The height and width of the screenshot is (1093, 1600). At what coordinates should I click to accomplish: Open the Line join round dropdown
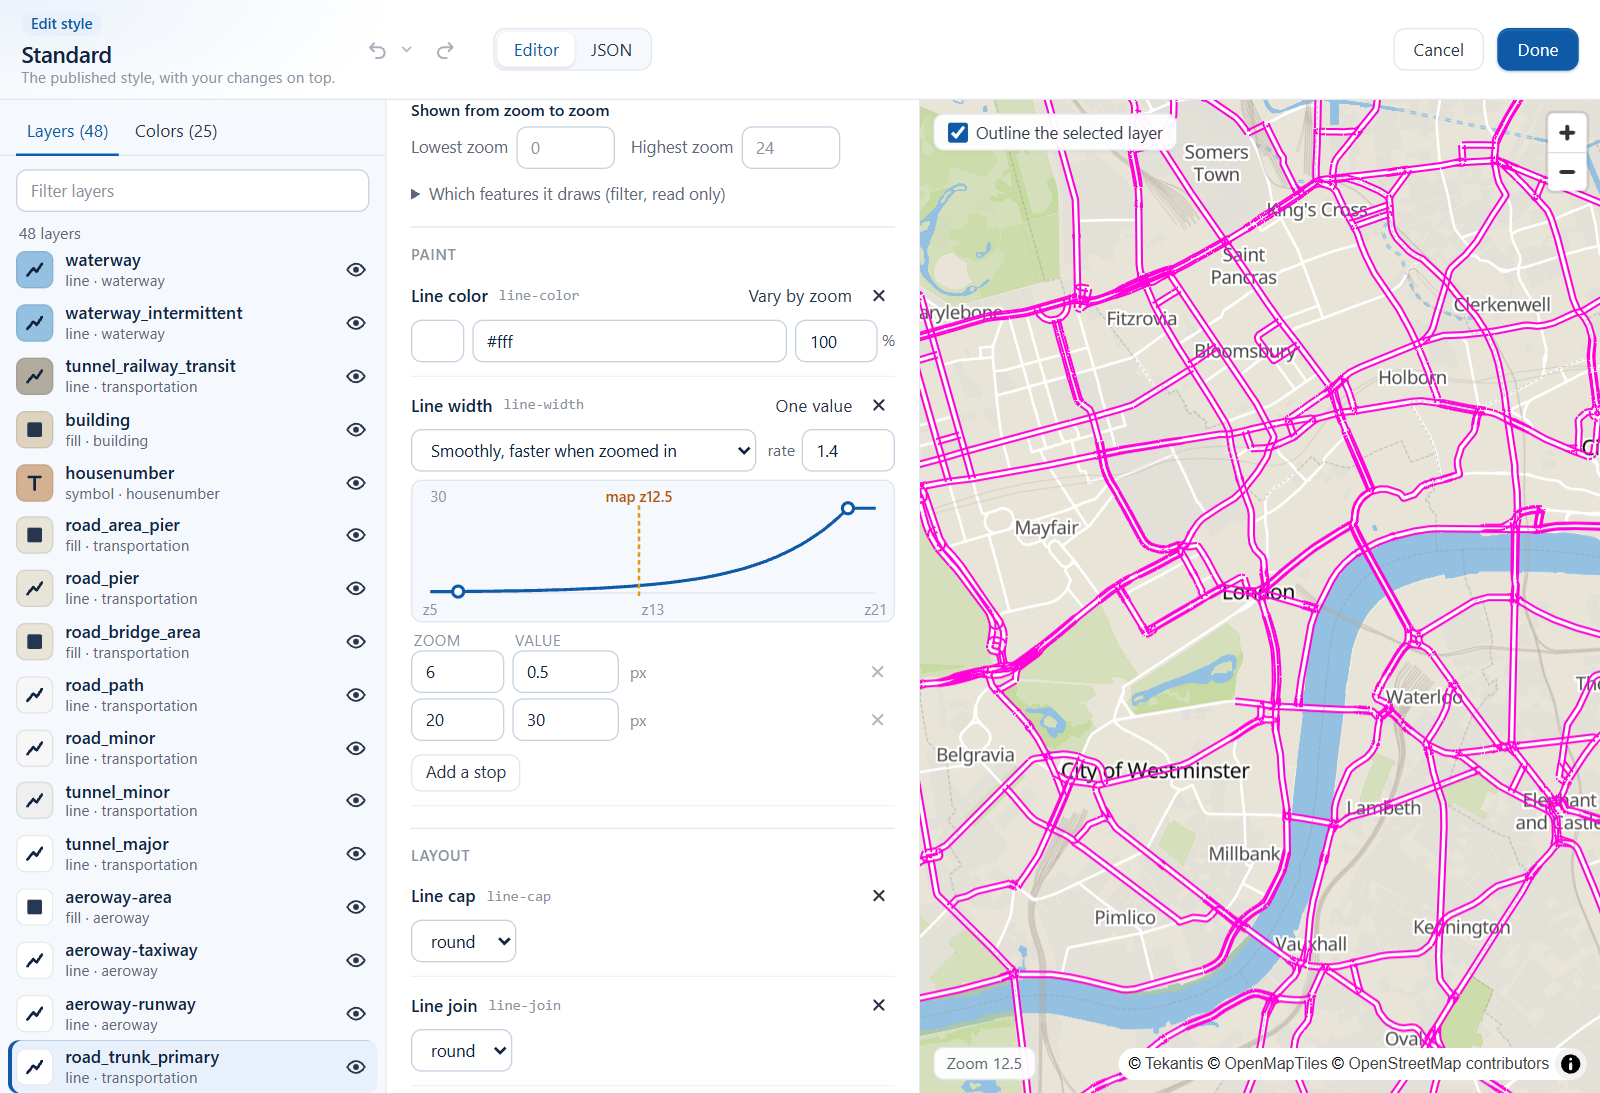coord(462,1051)
